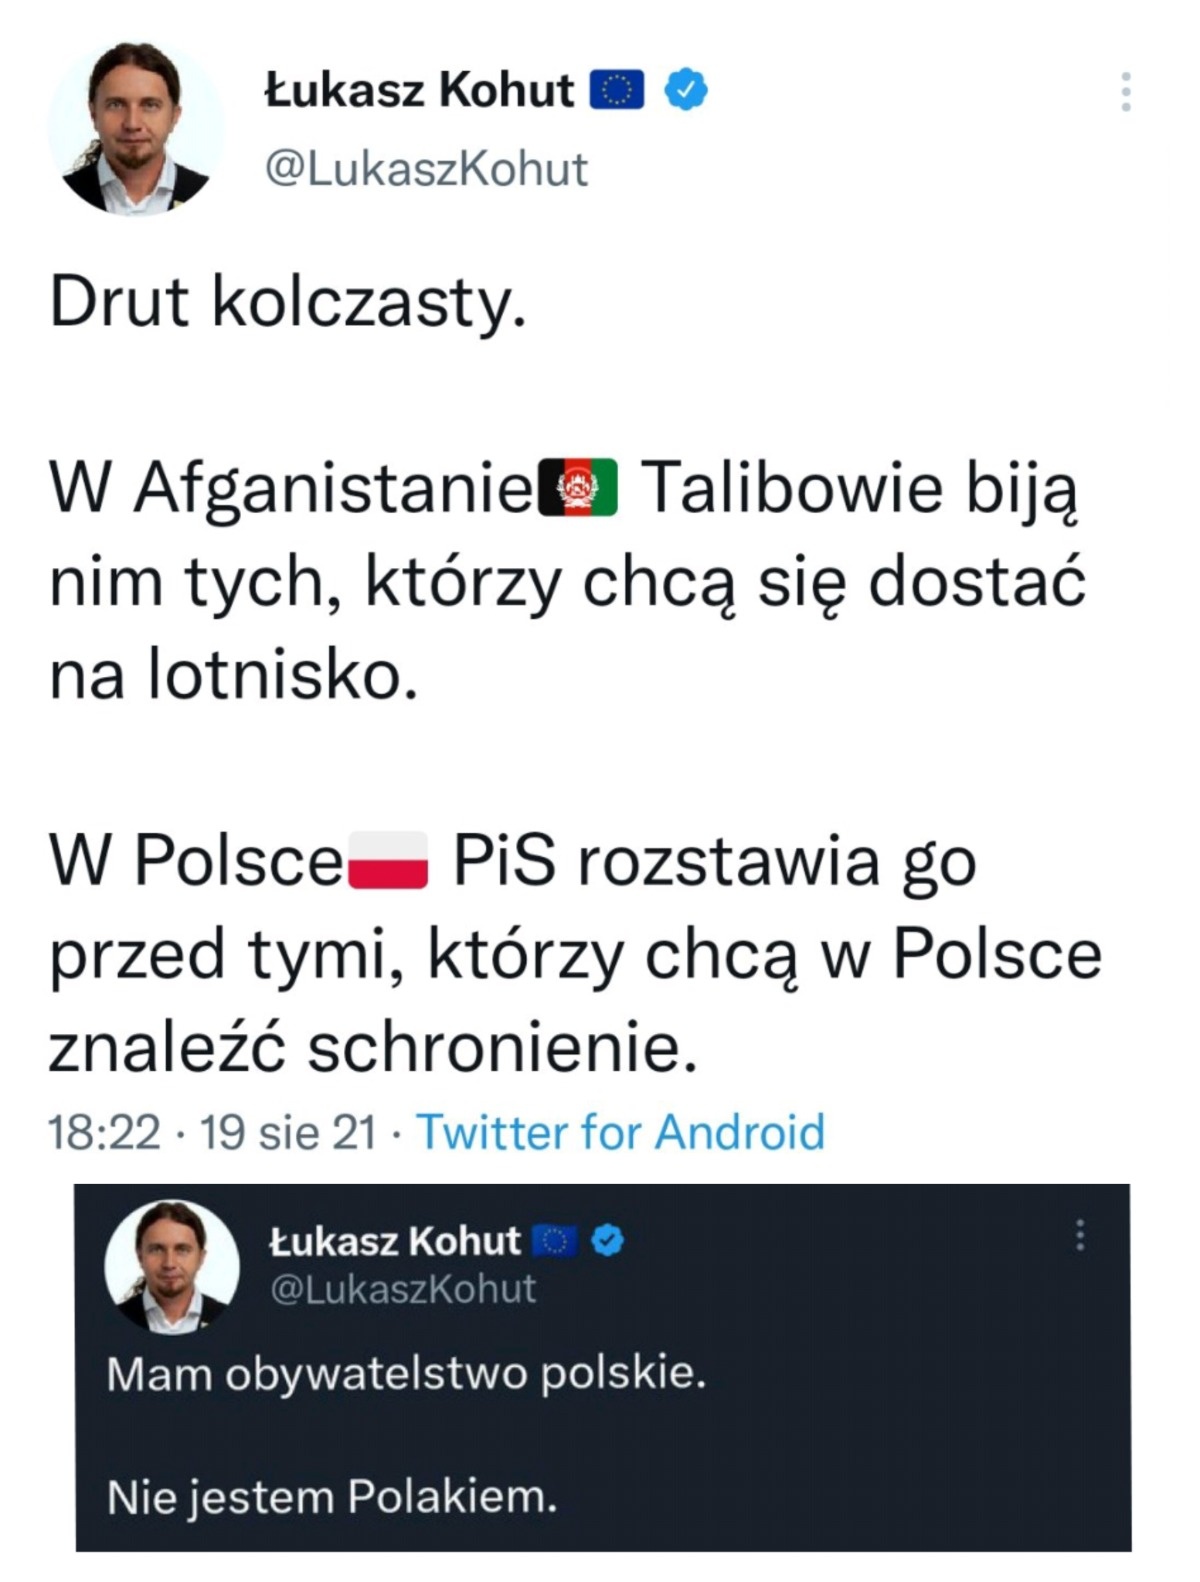The height and width of the screenshot is (1582, 1200).
Task: Click the "Drut kolczasty." text line
Action: point(288,301)
